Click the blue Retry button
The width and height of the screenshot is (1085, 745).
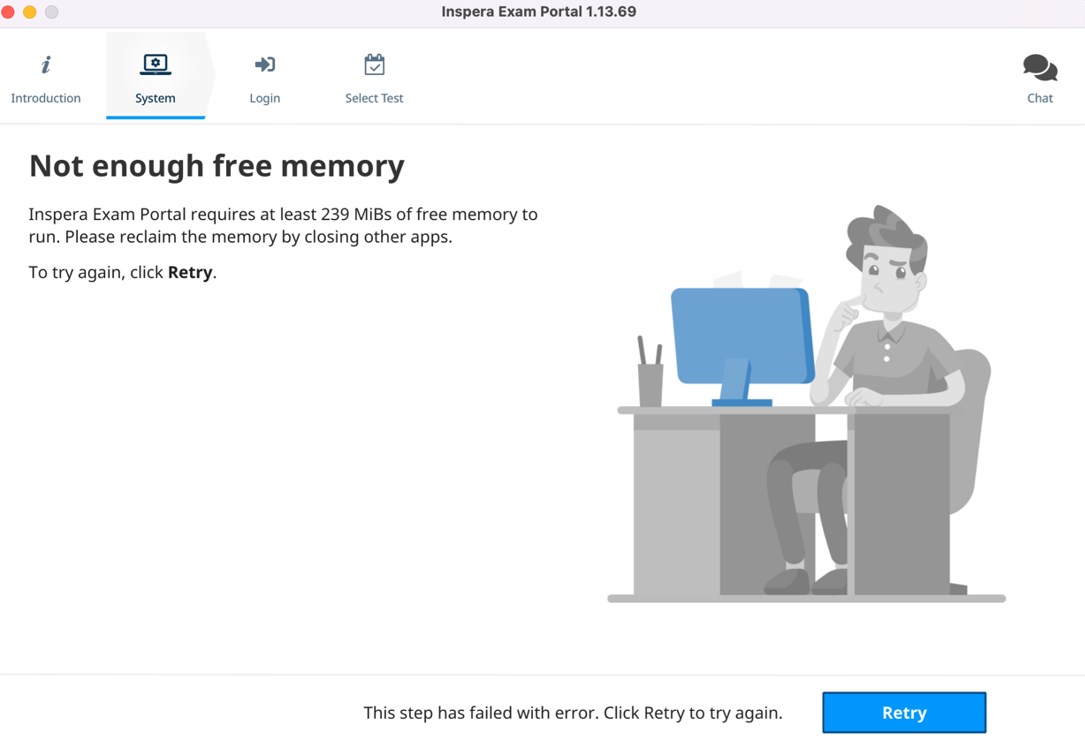[904, 712]
